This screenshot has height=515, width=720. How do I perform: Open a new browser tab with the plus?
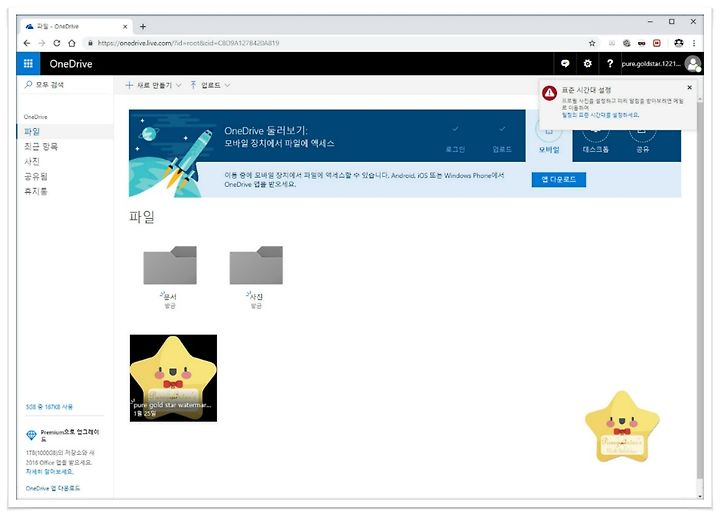pyautogui.click(x=143, y=27)
